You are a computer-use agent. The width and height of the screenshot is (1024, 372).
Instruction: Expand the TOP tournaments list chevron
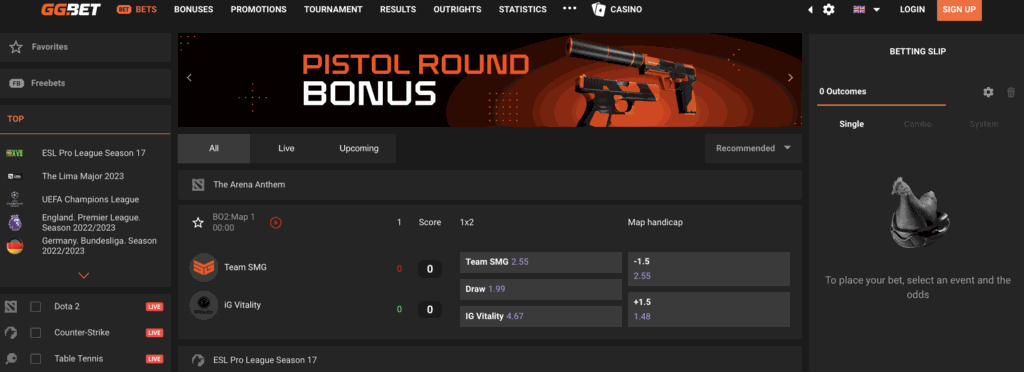click(x=84, y=275)
